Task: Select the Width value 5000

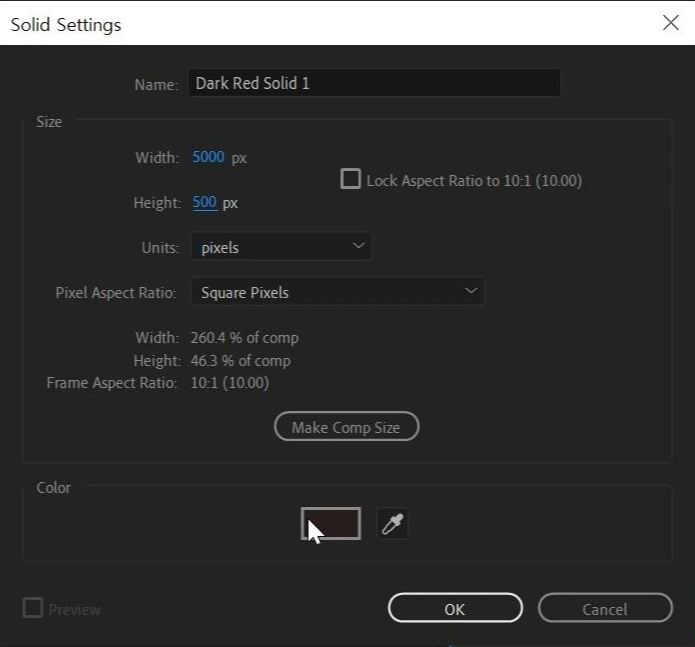Action: pos(208,157)
